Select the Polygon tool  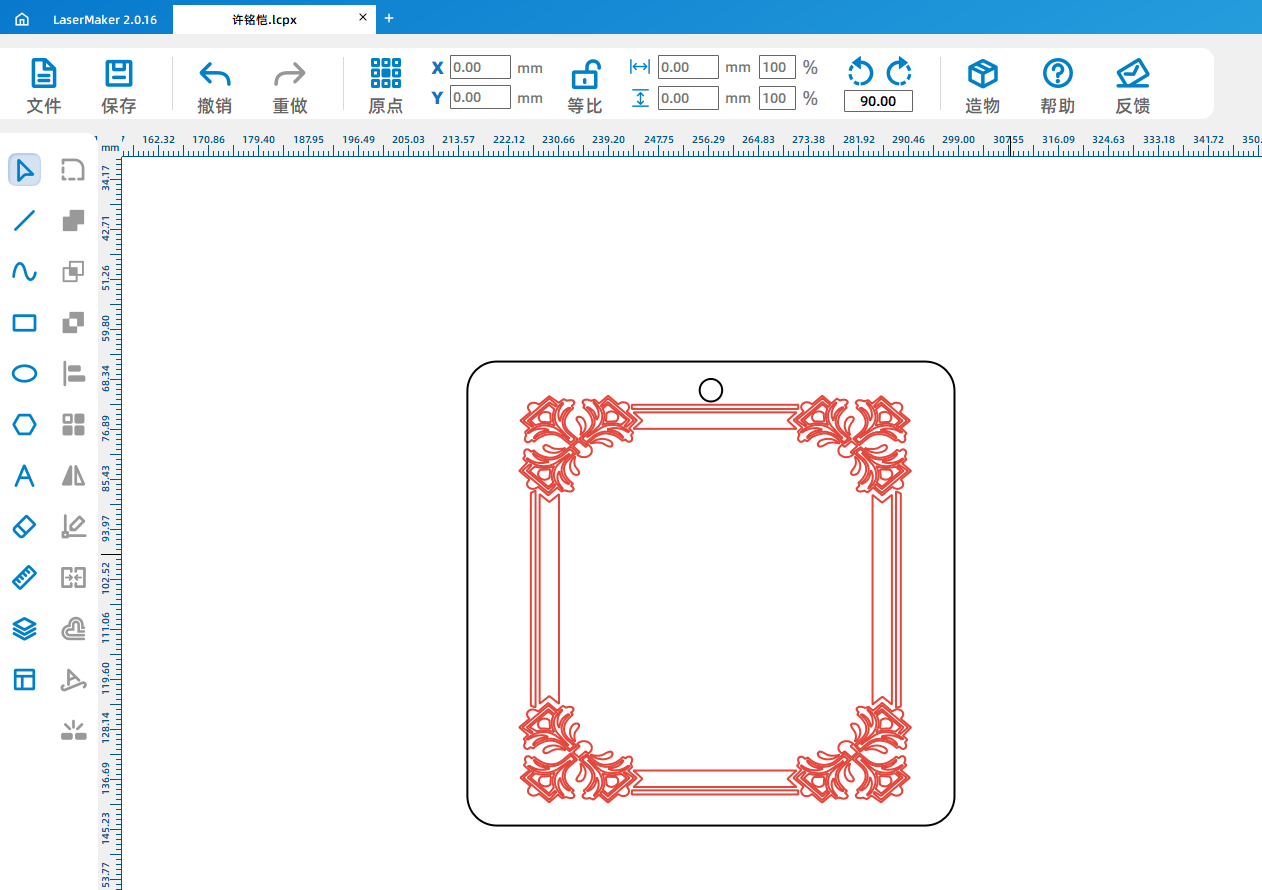(x=25, y=425)
